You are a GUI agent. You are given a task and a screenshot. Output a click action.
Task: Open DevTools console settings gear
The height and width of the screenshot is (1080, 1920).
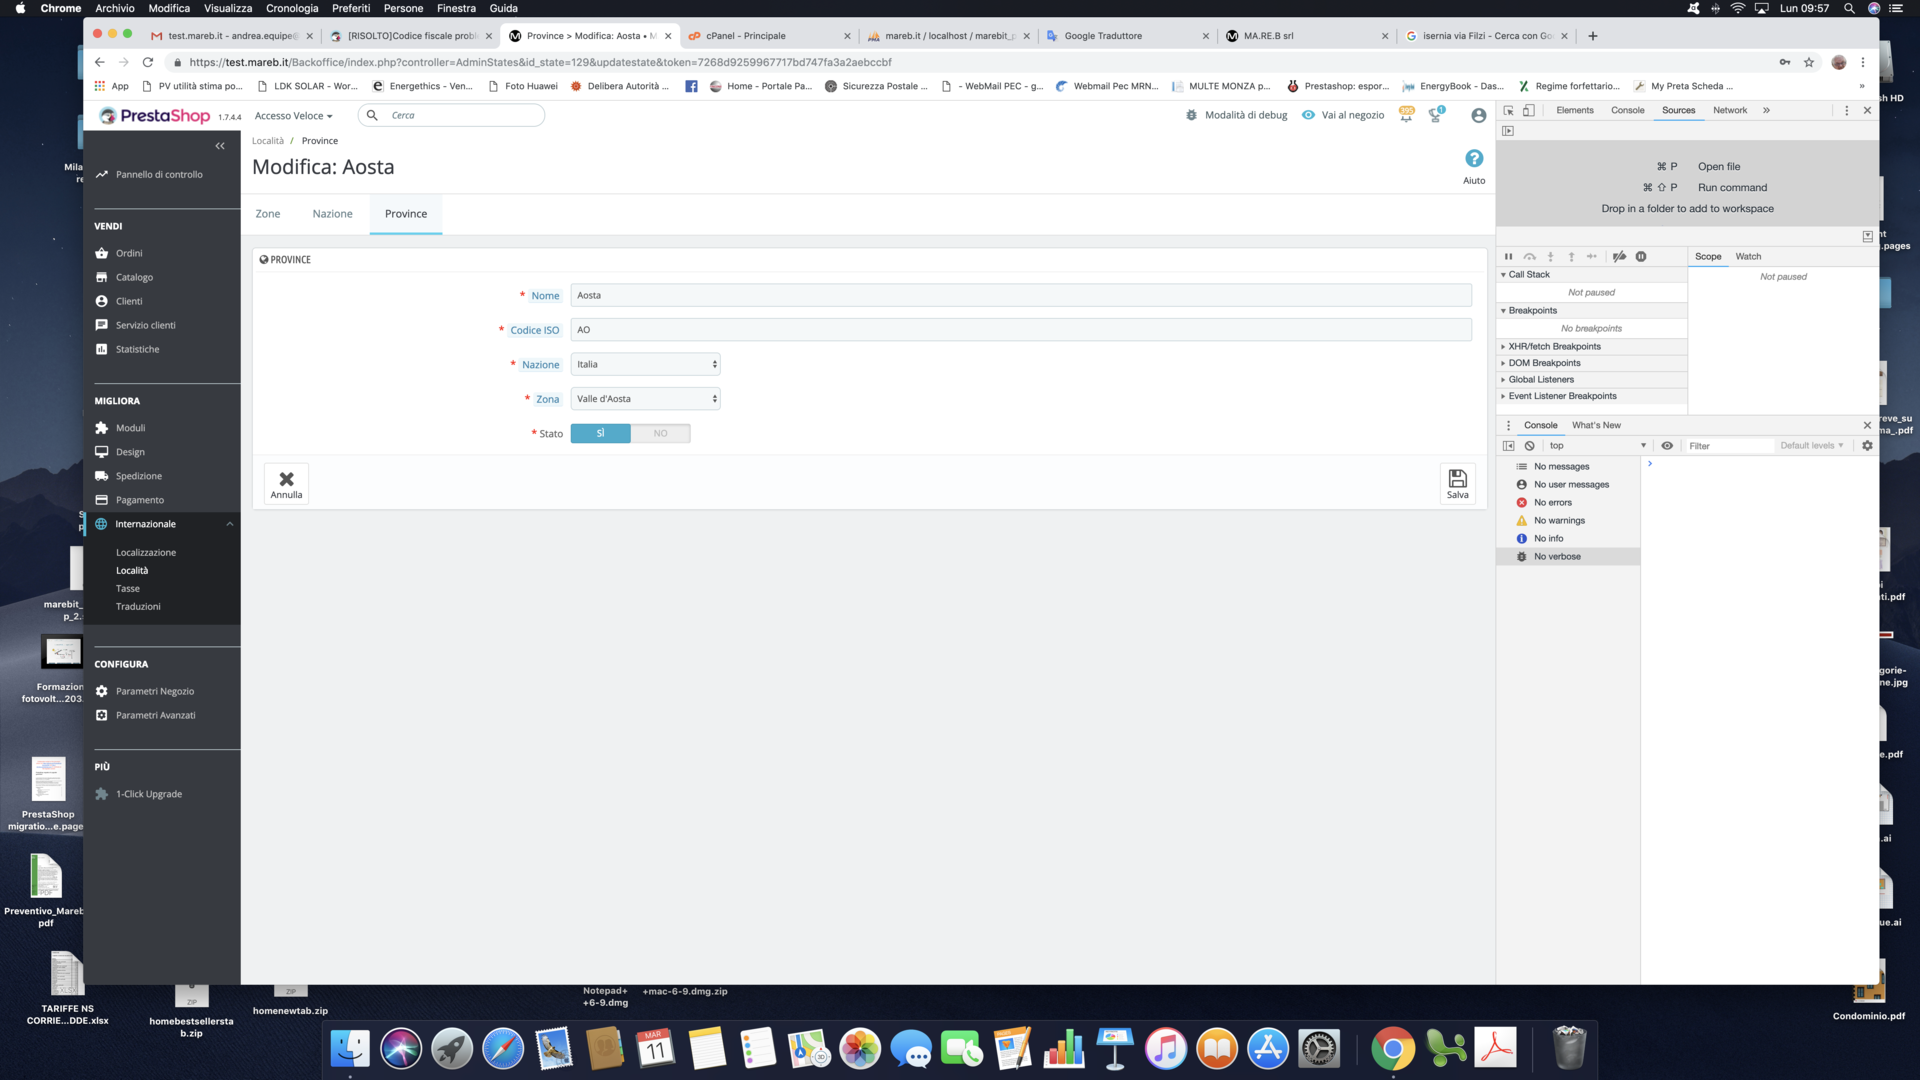(x=1867, y=446)
